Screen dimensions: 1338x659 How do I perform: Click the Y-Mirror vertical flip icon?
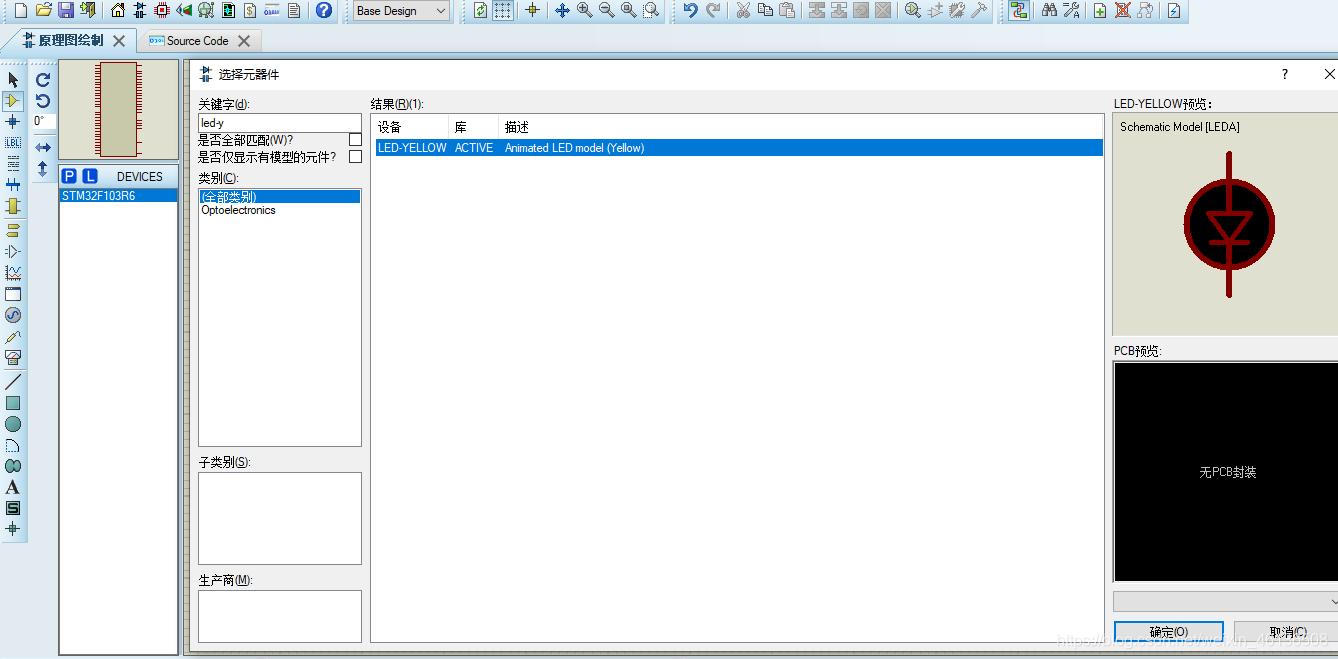43,169
